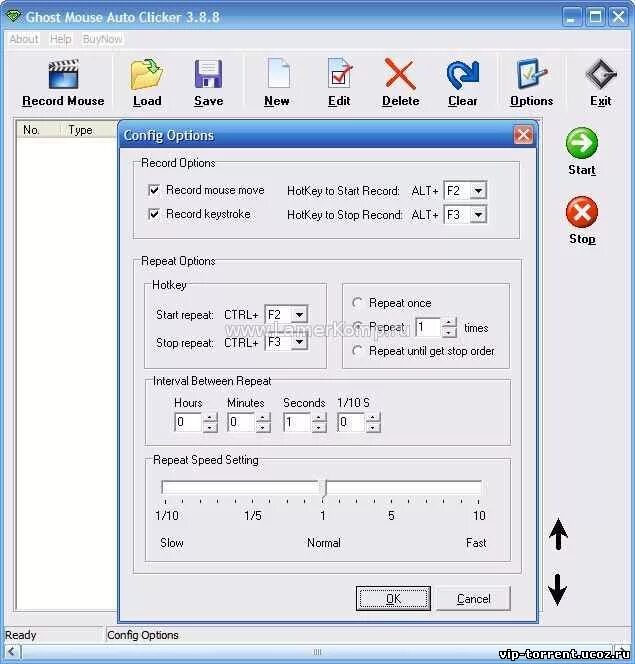Screen dimensions: 635x664
Task: Click the Minutes input field
Action: [x=241, y=422]
